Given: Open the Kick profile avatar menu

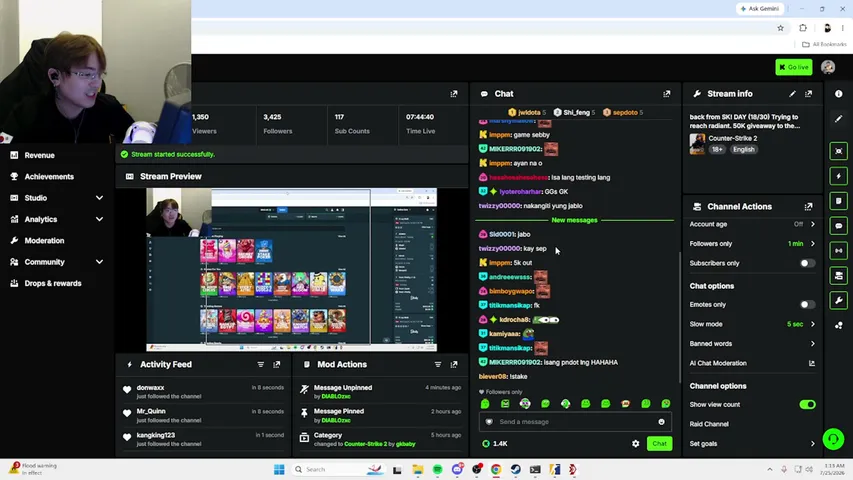Looking at the screenshot, I should [828, 67].
